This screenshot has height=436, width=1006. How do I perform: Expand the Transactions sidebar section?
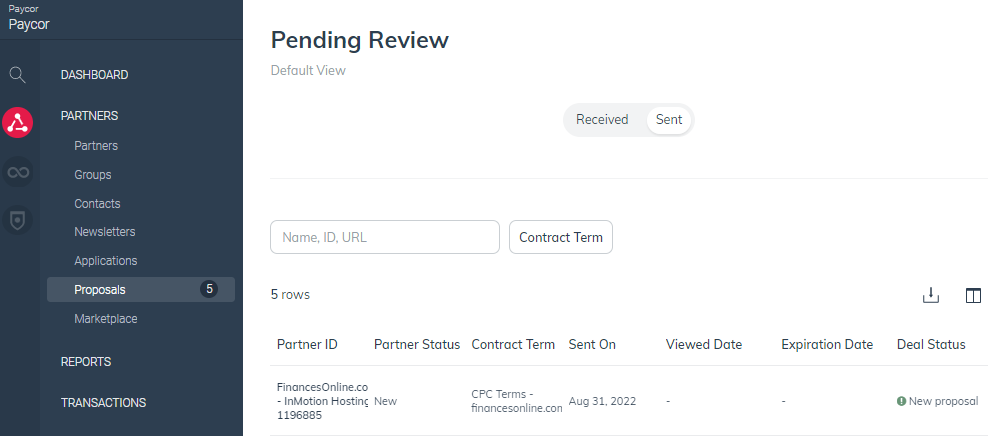point(103,403)
